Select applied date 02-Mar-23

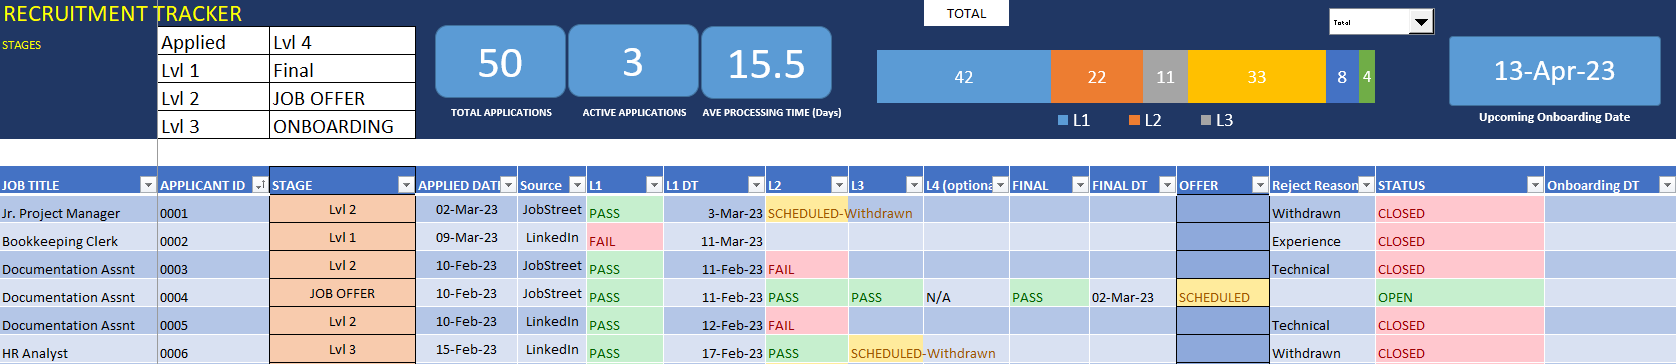point(466,209)
